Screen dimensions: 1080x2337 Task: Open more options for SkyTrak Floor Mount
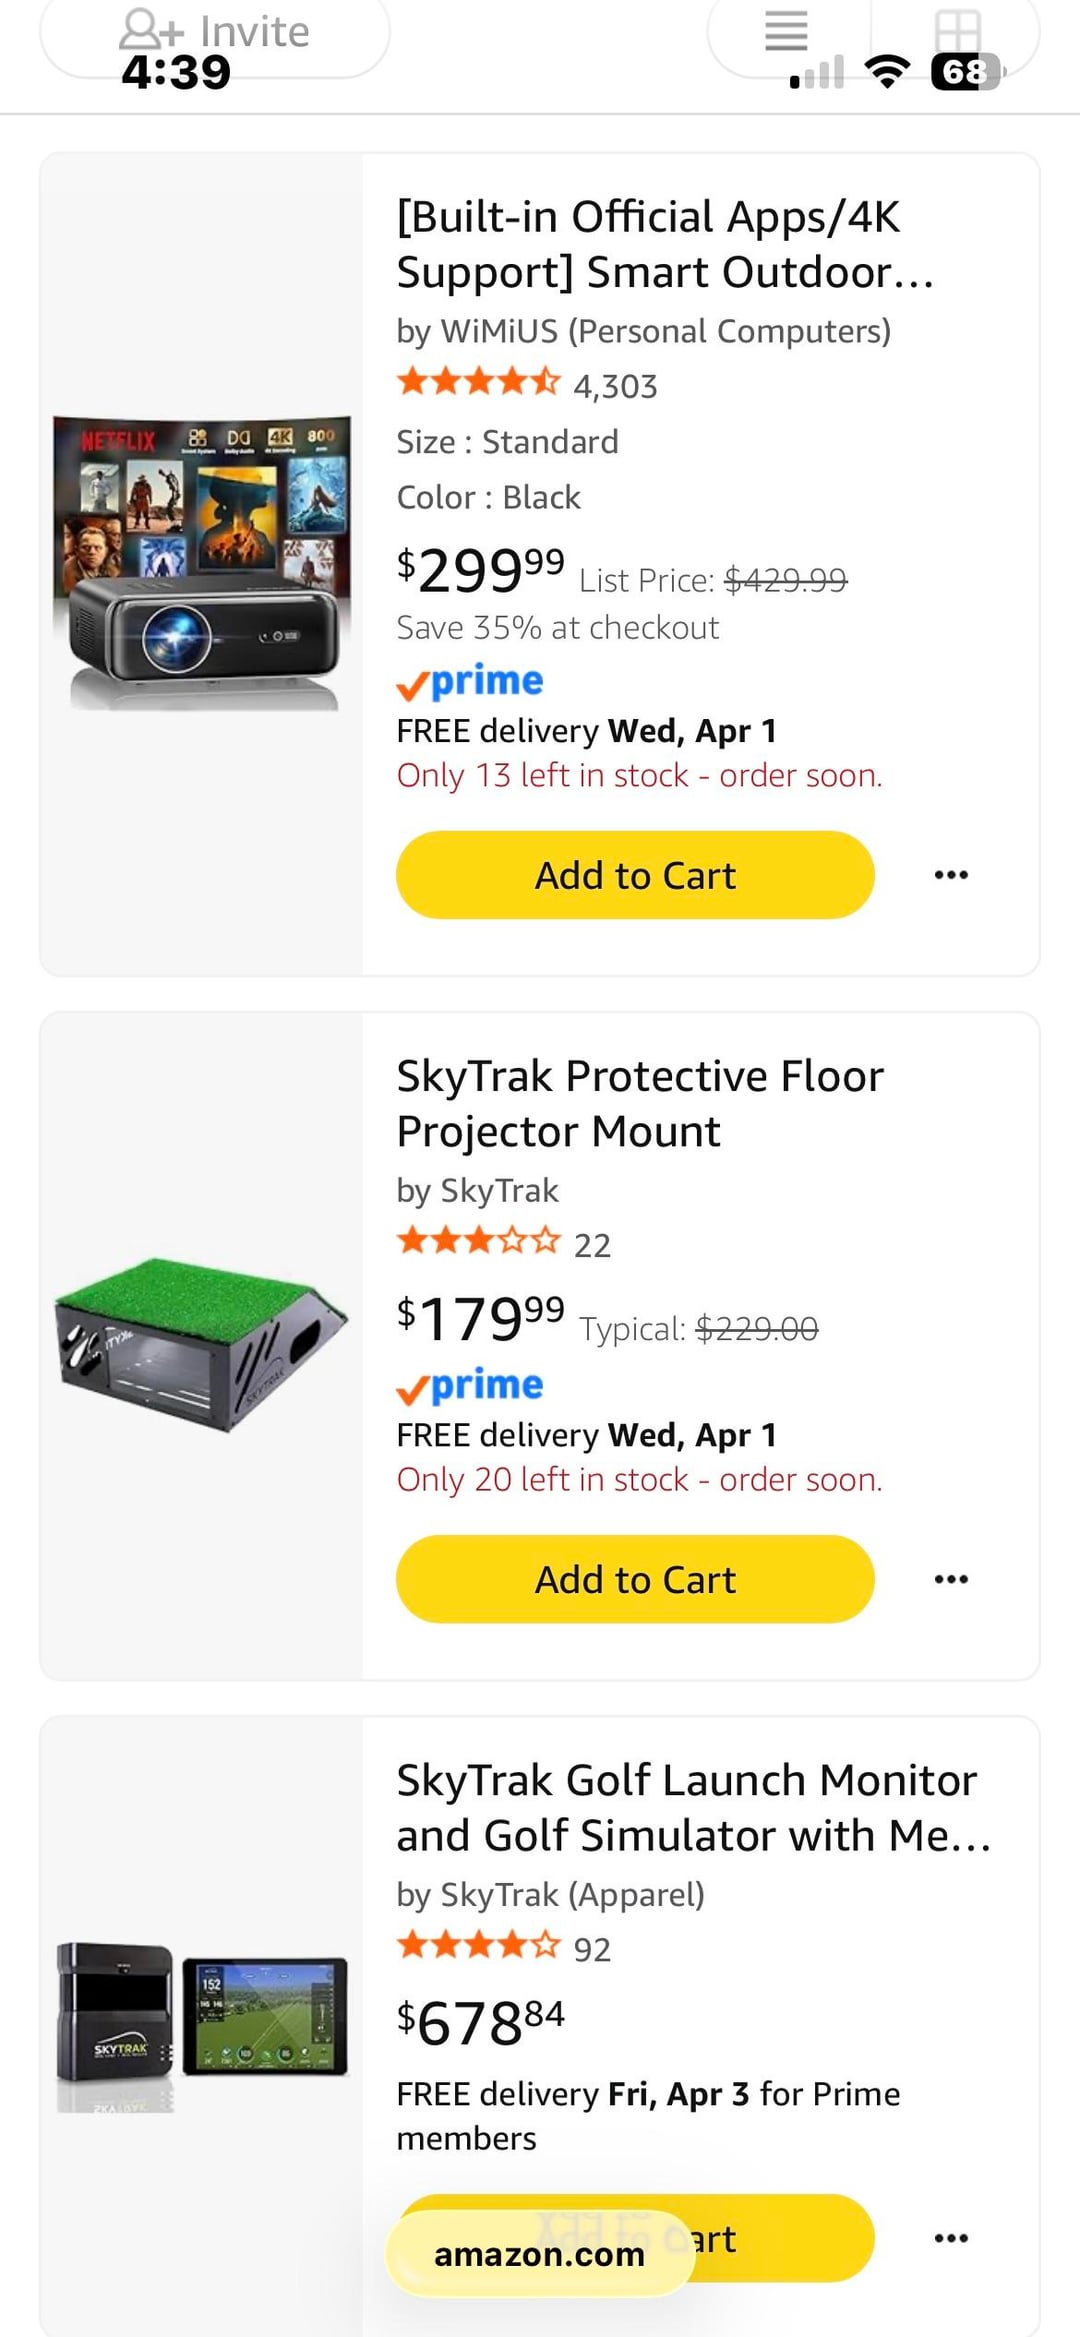click(x=950, y=1579)
